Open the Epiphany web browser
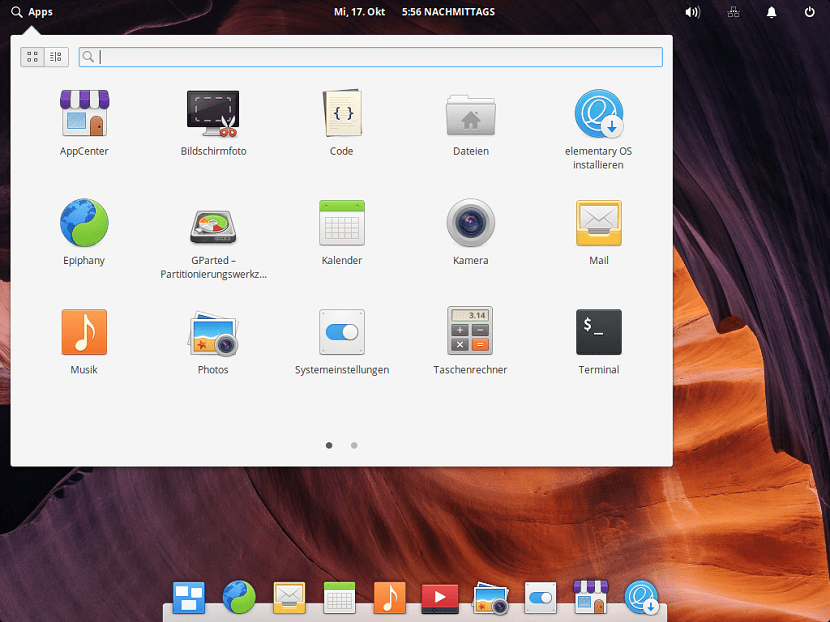 tap(84, 222)
